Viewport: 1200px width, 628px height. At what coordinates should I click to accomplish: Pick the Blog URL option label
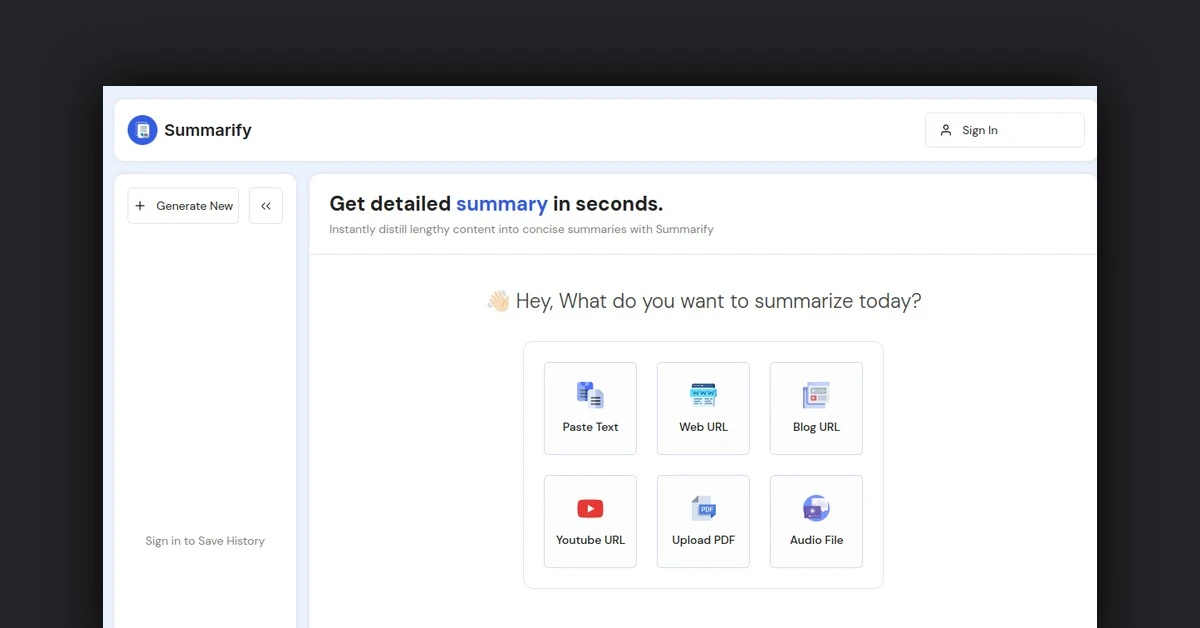click(x=816, y=427)
